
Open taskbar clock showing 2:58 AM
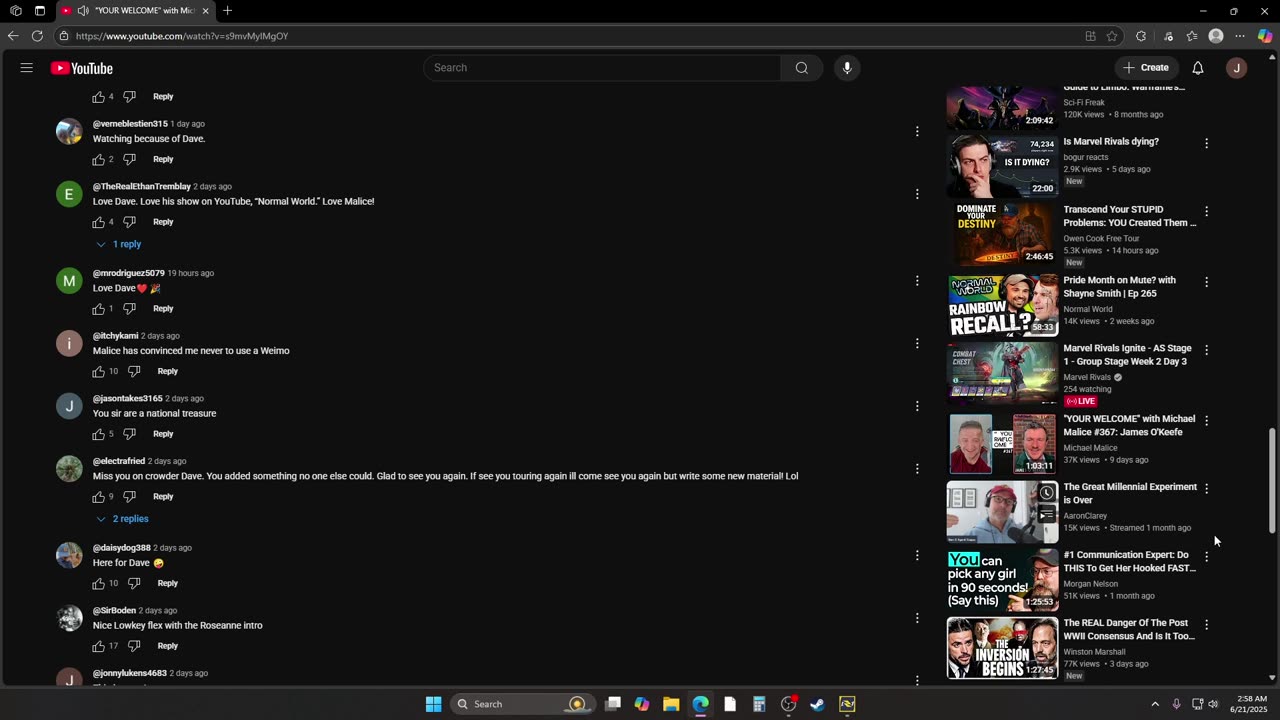[x=1251, y=704]
